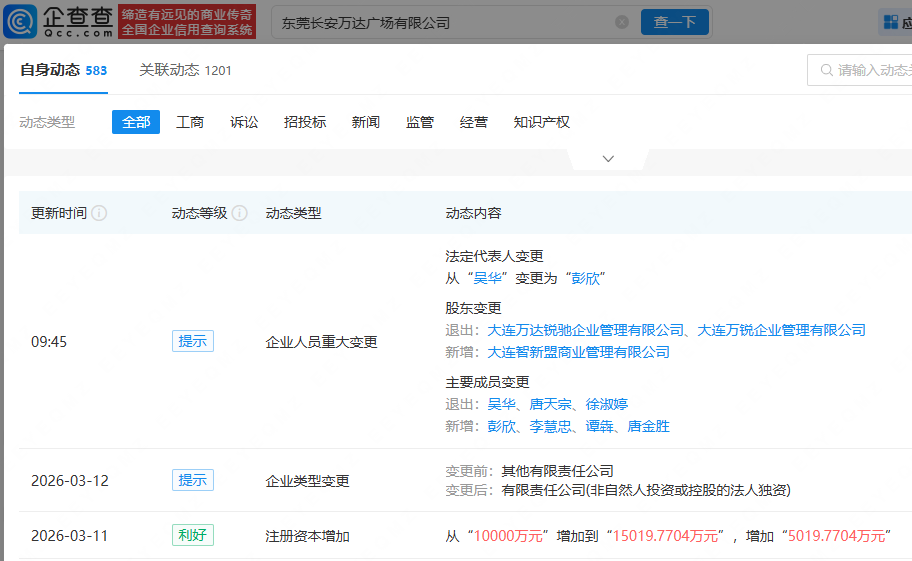Filter by 工商 type
912x561 pixels.
(x=190, y=122)
